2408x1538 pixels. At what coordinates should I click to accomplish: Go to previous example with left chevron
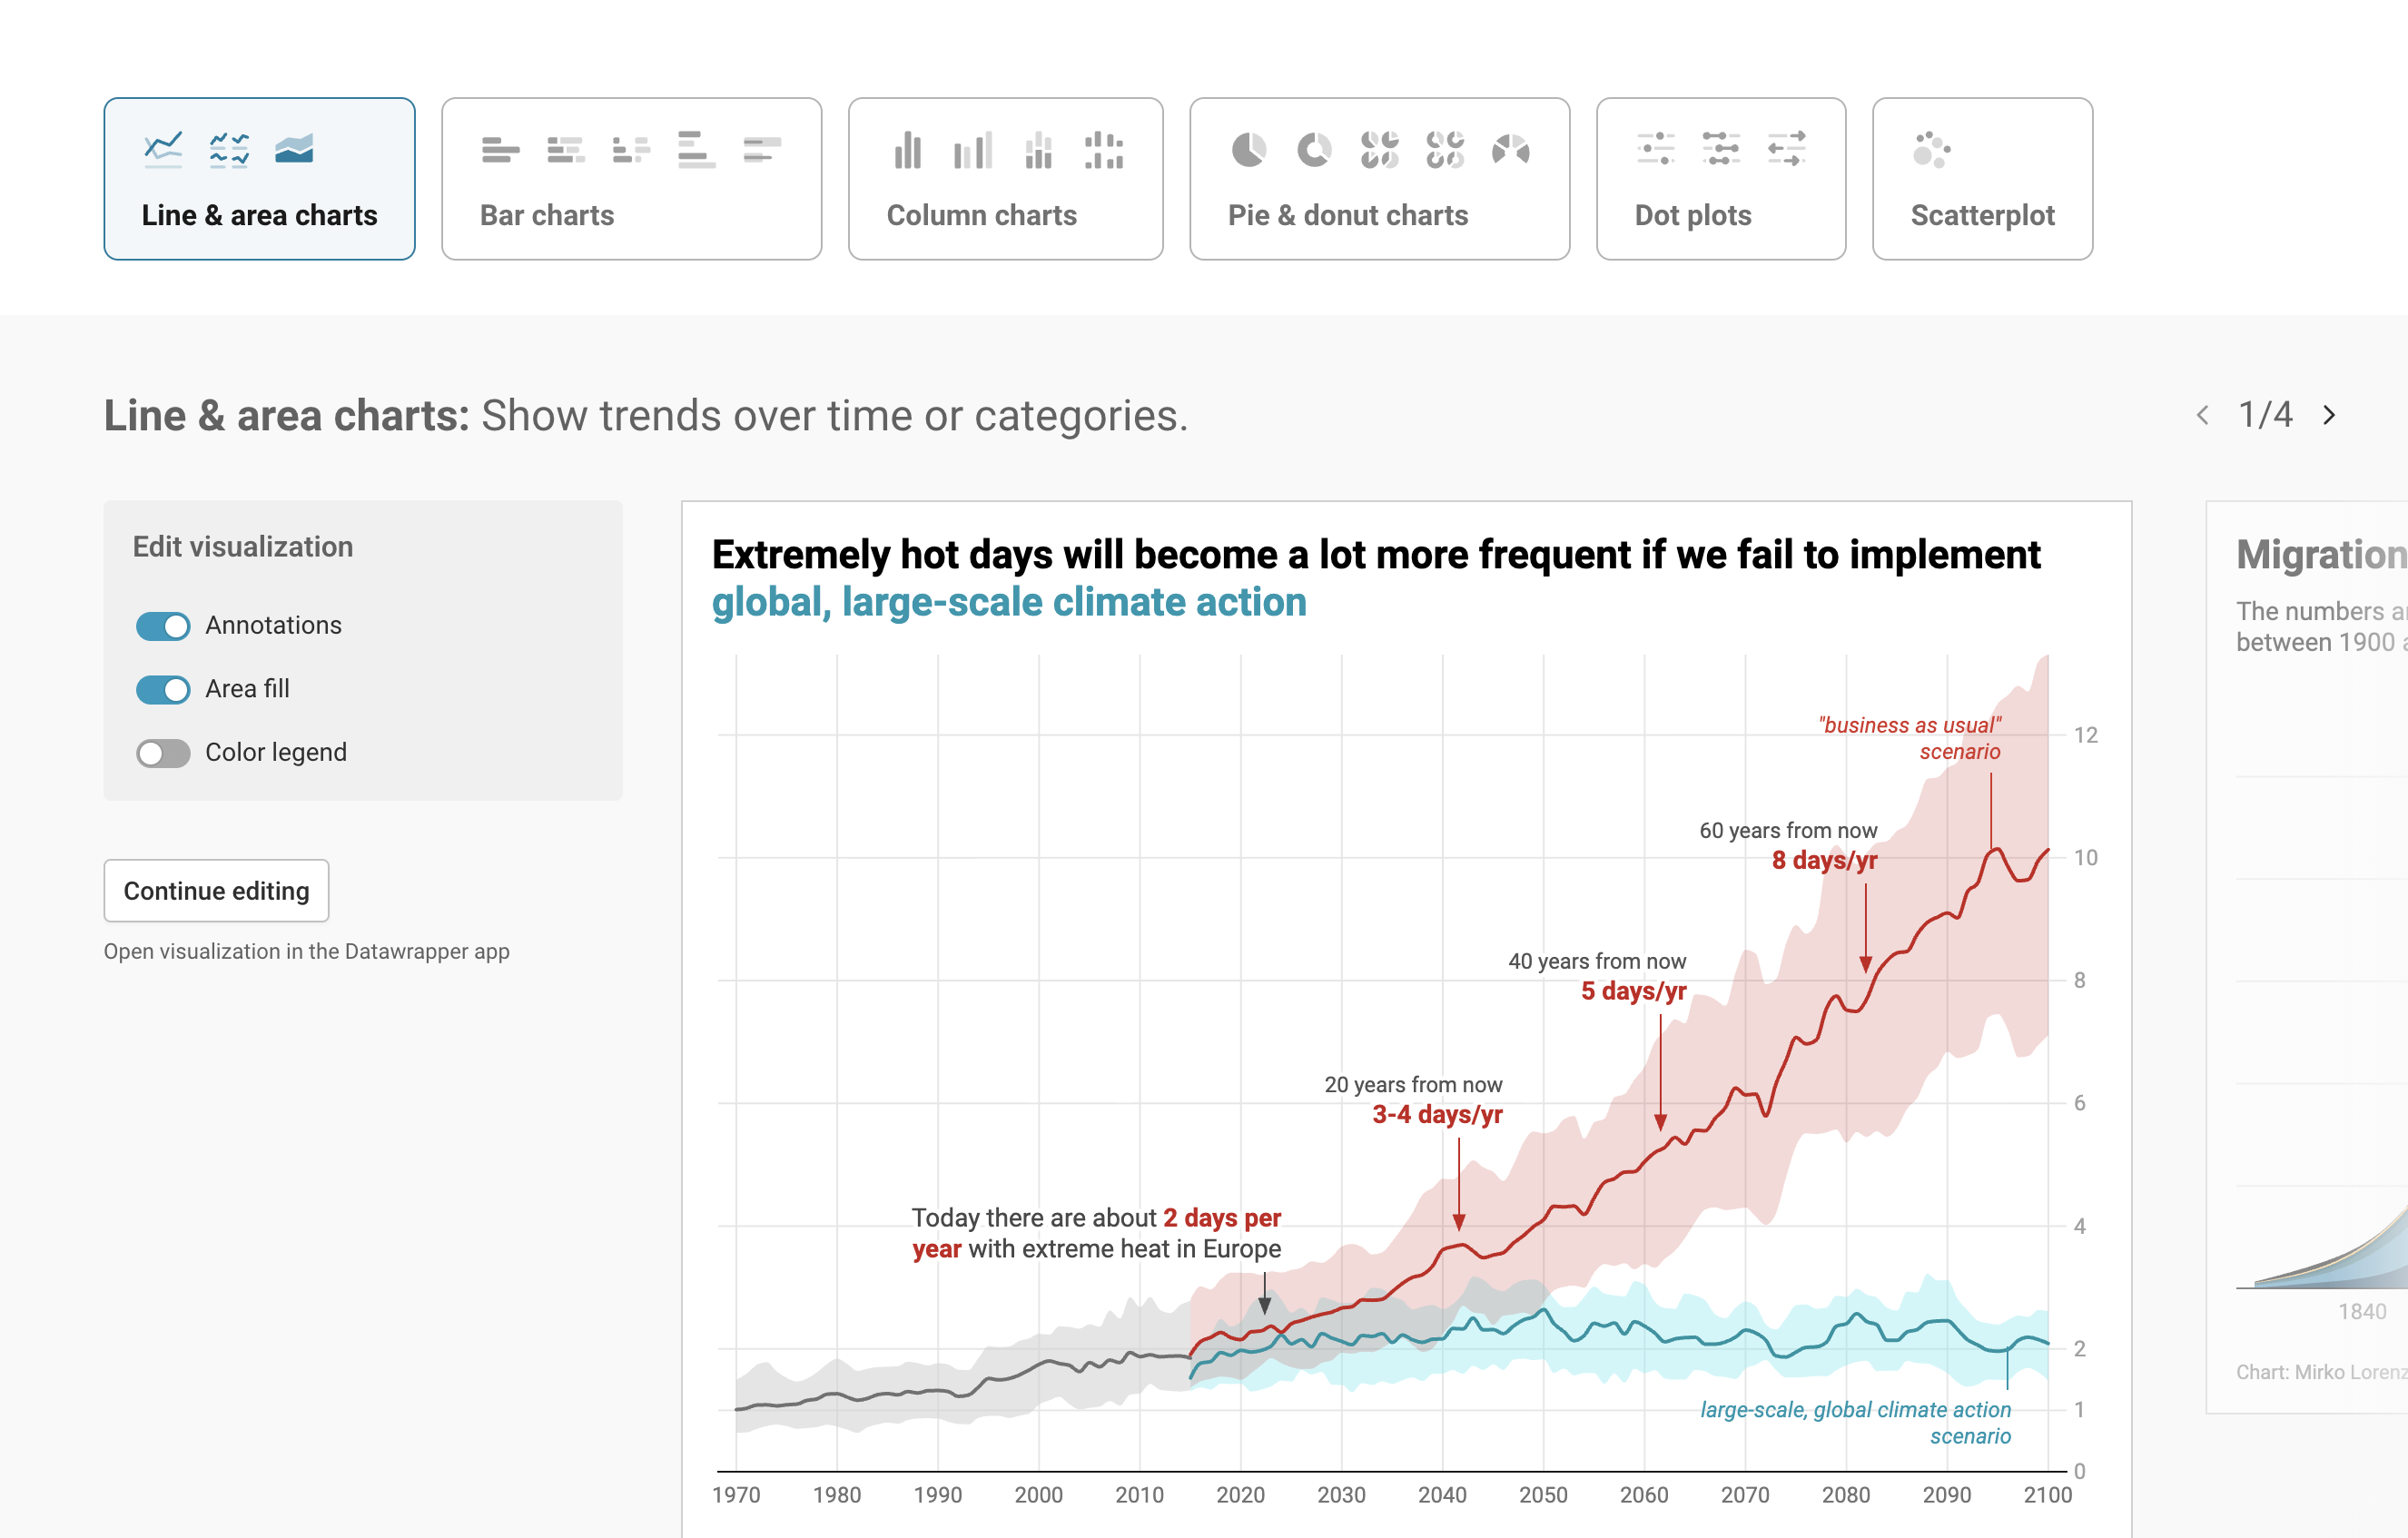click(x=2203, y=415)
